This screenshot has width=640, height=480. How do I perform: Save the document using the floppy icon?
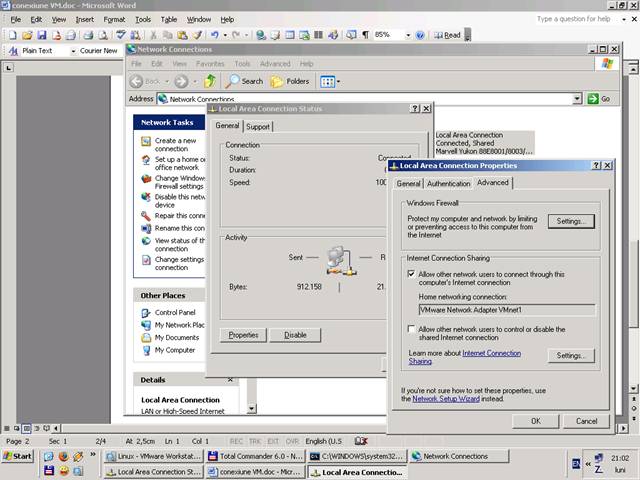pos(42,35)
